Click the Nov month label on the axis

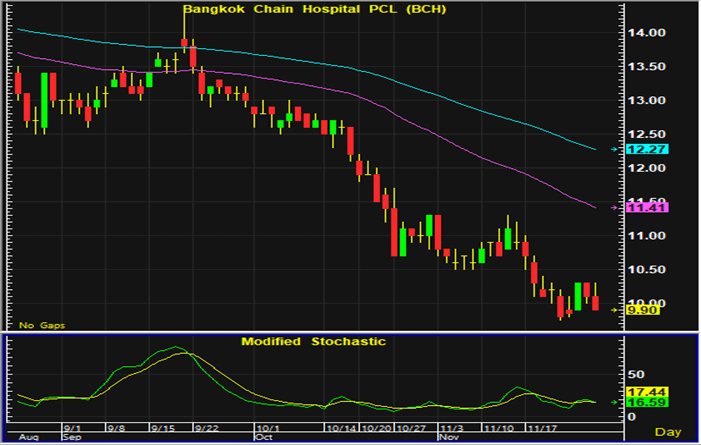[451, 437]
